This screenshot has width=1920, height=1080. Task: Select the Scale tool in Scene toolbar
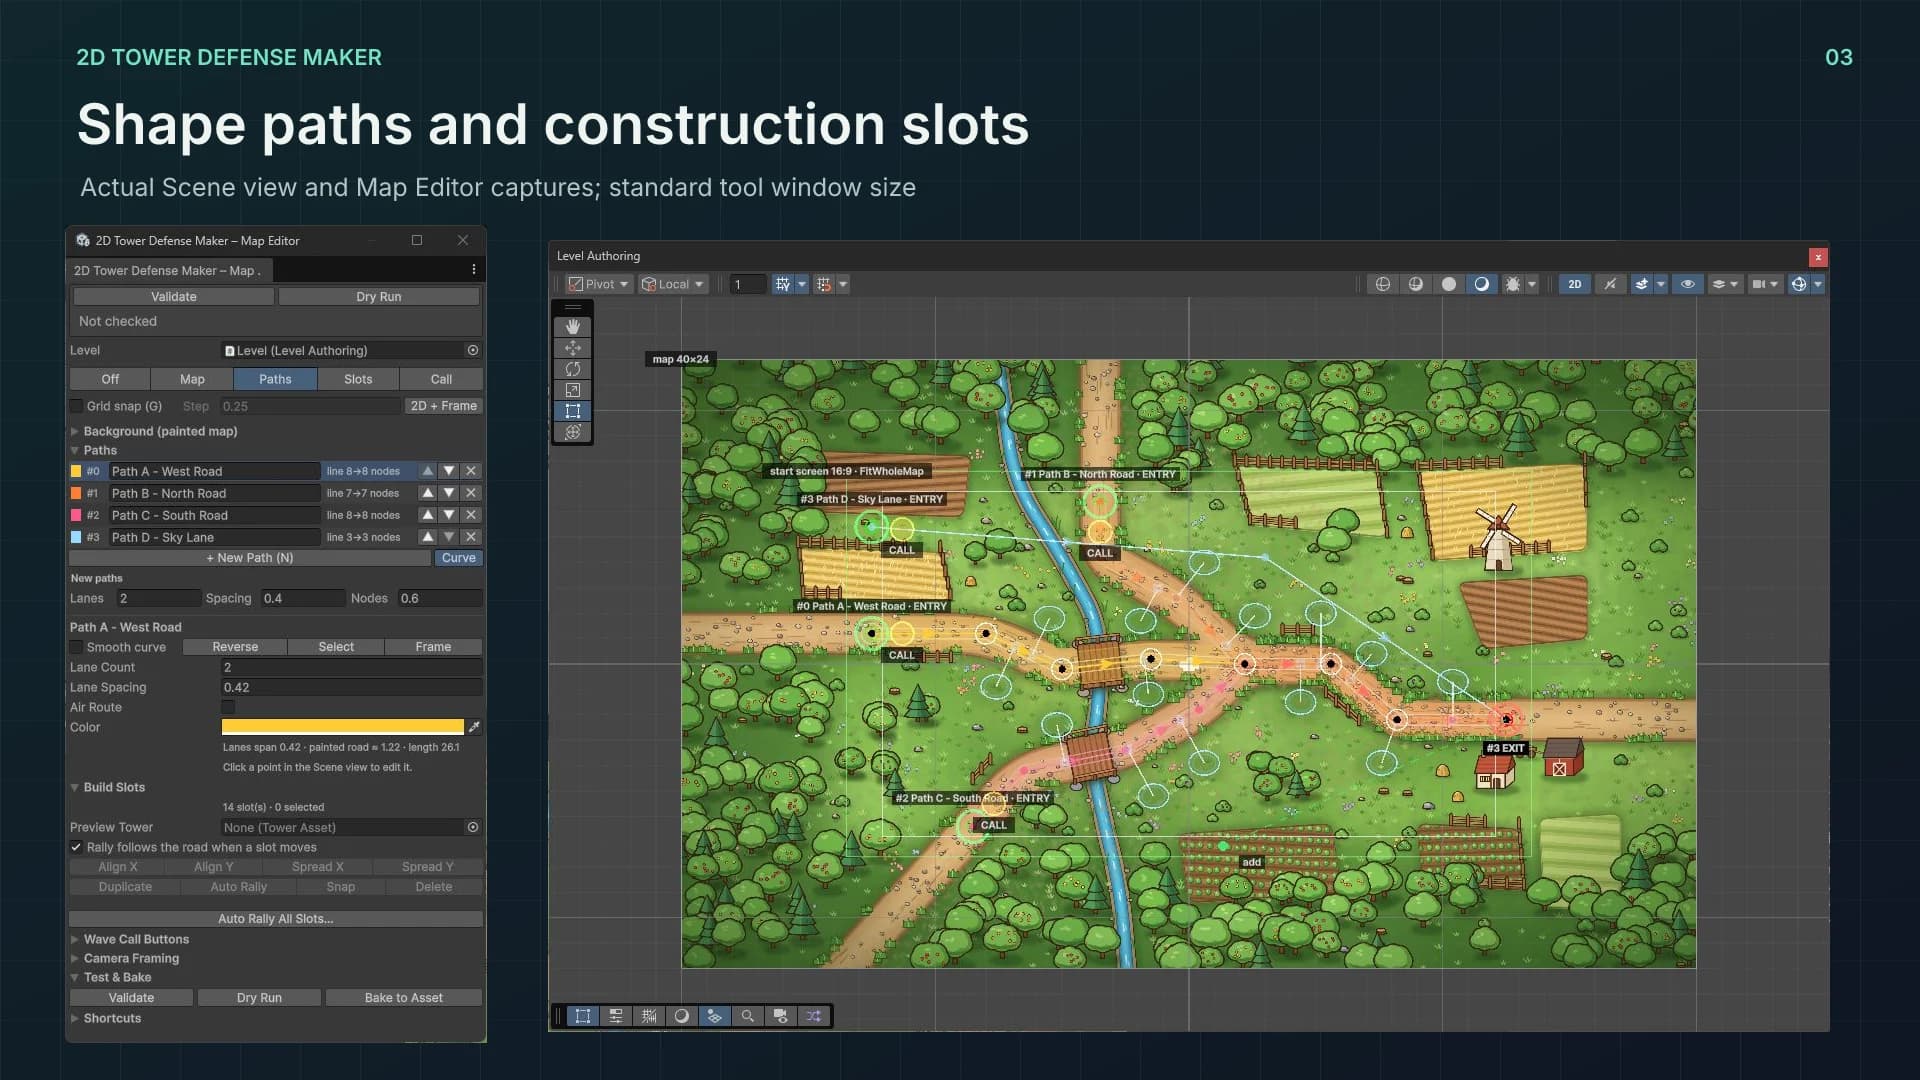pyautogui.click(x=573, y=390)
